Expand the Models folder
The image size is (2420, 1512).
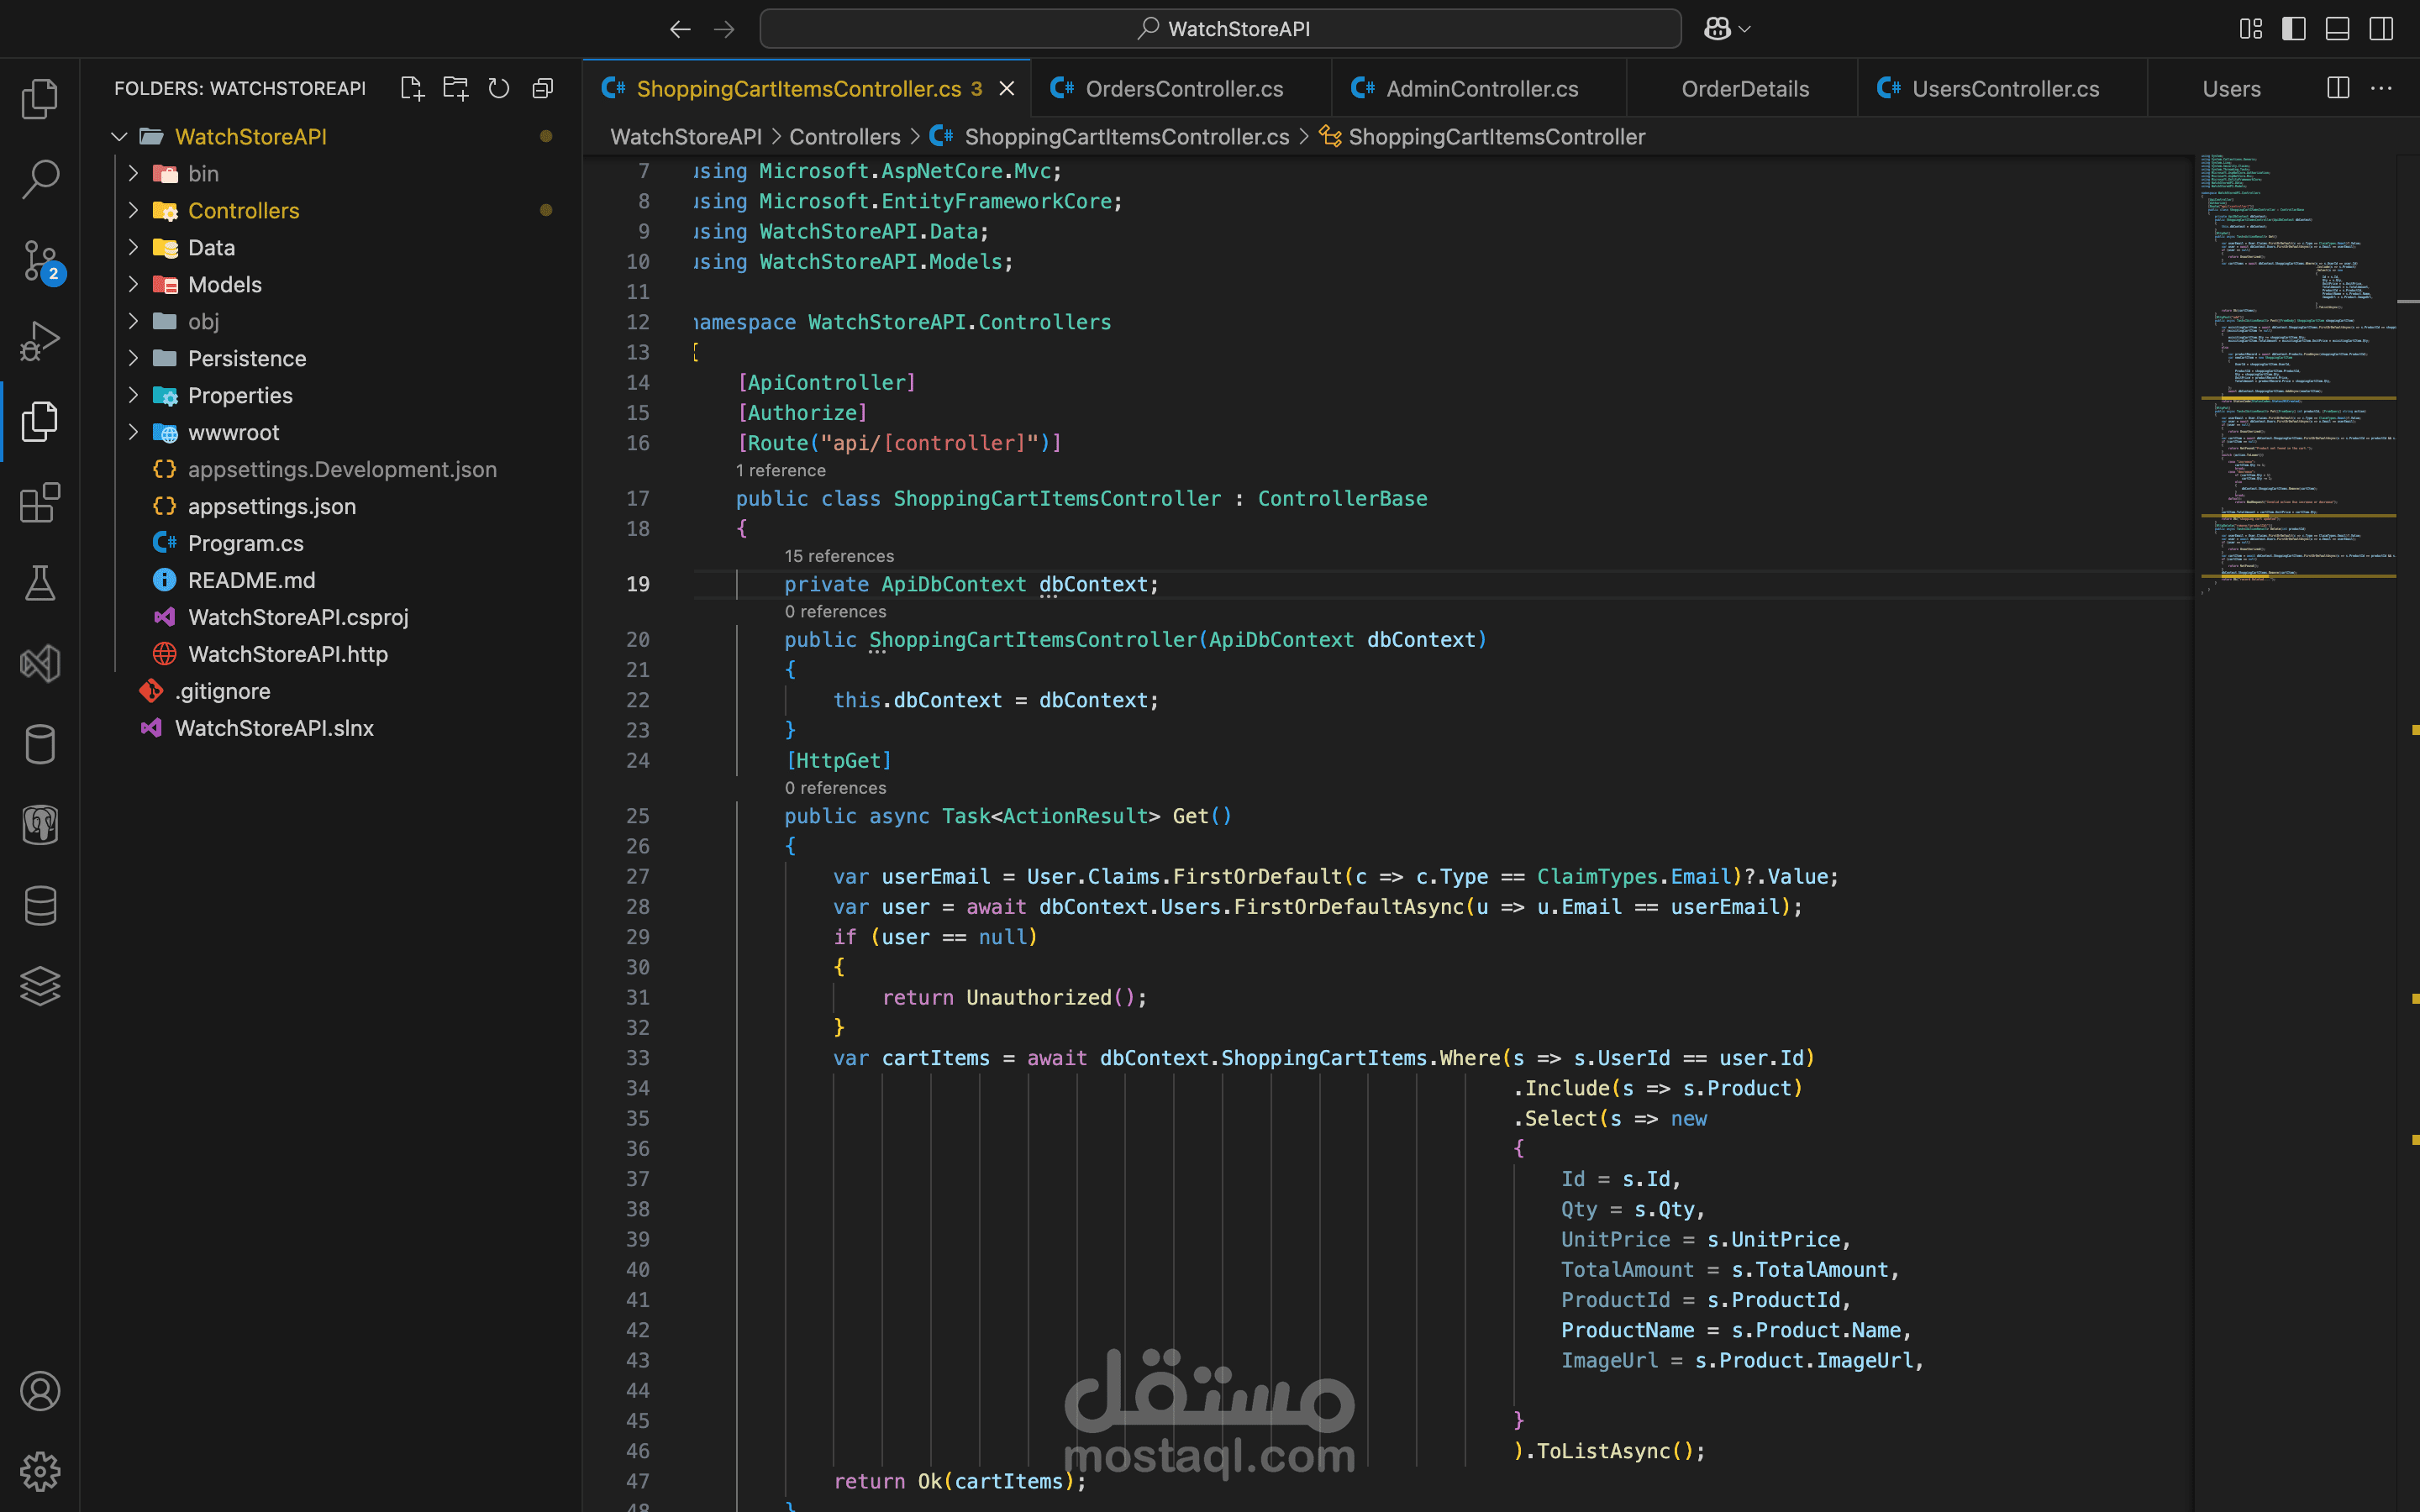click(133, 284)
